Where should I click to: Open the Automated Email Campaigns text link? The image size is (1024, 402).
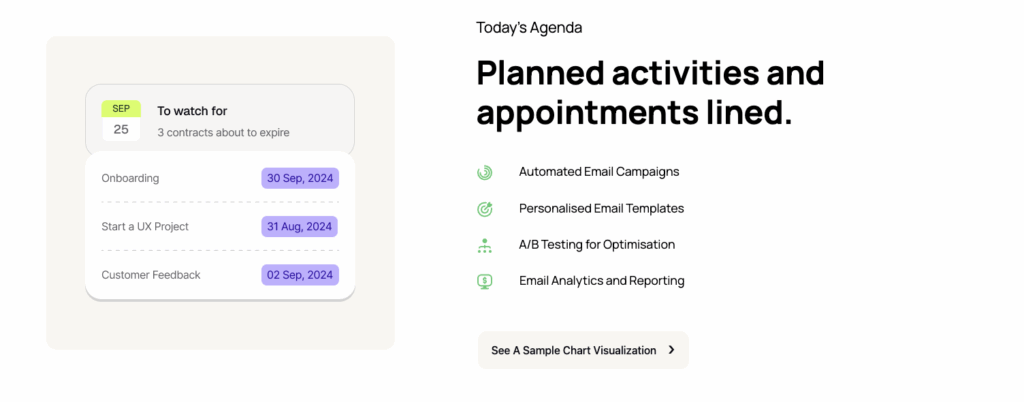[x=598, y=172]
